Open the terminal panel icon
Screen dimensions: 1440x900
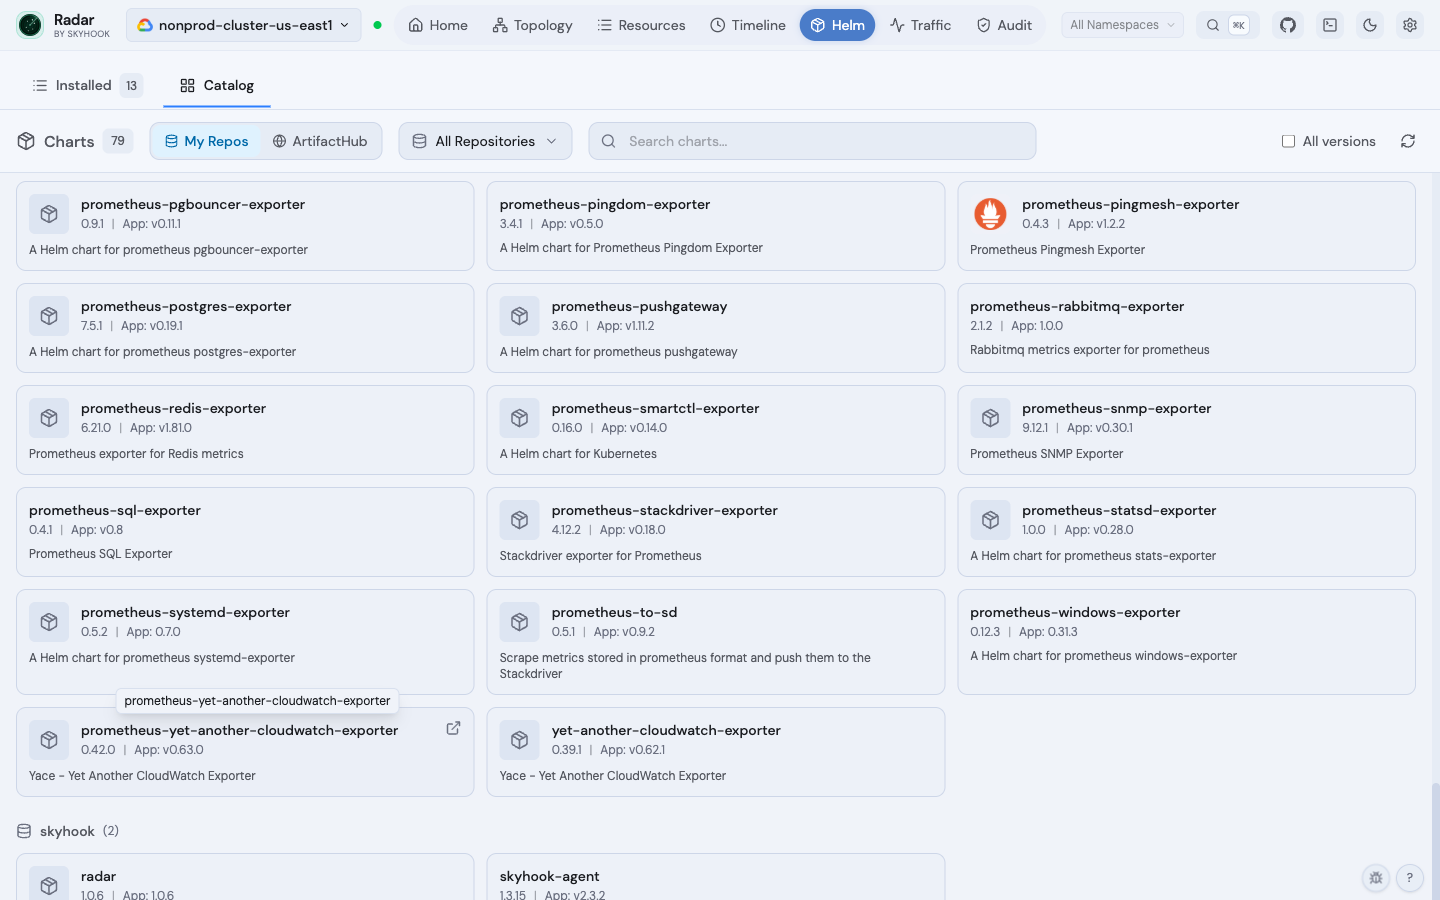[1330, 25]
